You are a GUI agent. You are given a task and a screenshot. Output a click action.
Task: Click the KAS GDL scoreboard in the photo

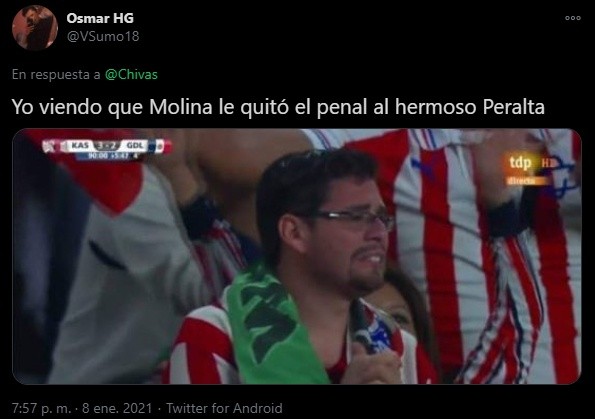[107, 150]
